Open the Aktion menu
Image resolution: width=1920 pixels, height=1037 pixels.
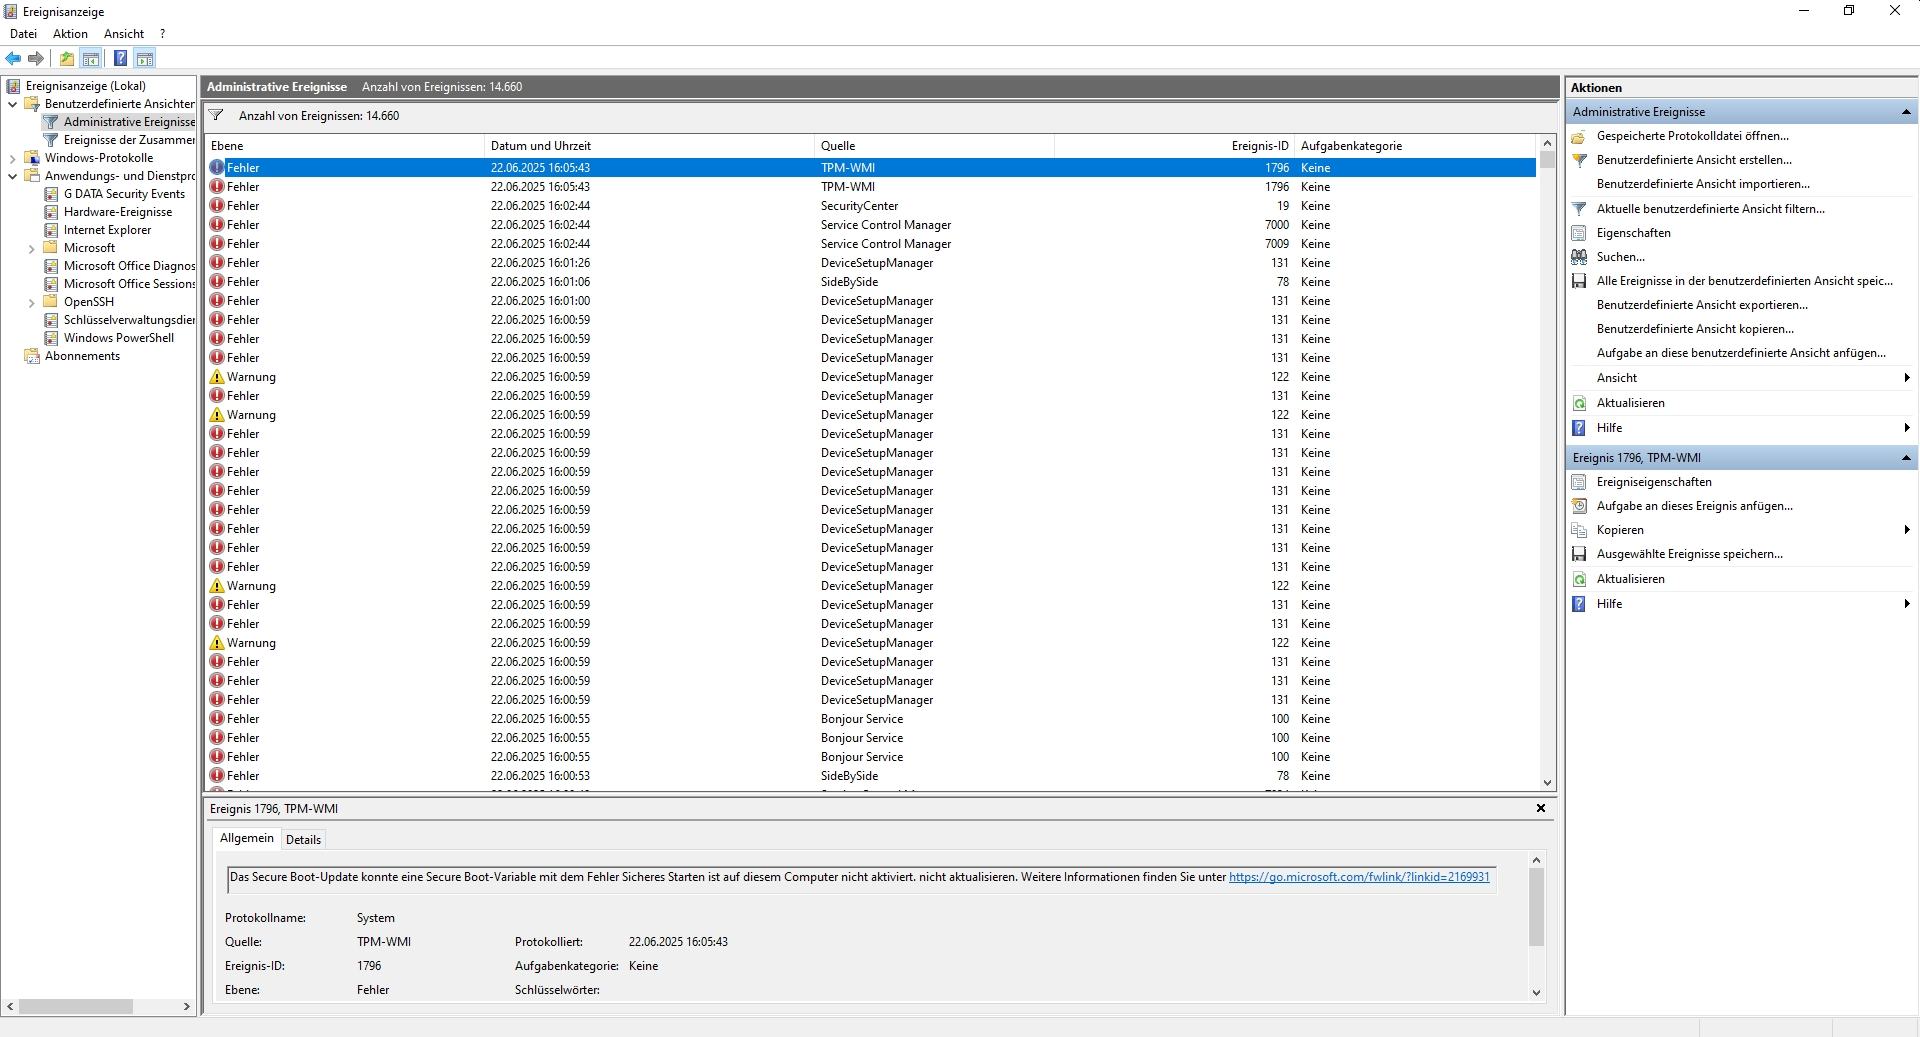coord(70,34)
